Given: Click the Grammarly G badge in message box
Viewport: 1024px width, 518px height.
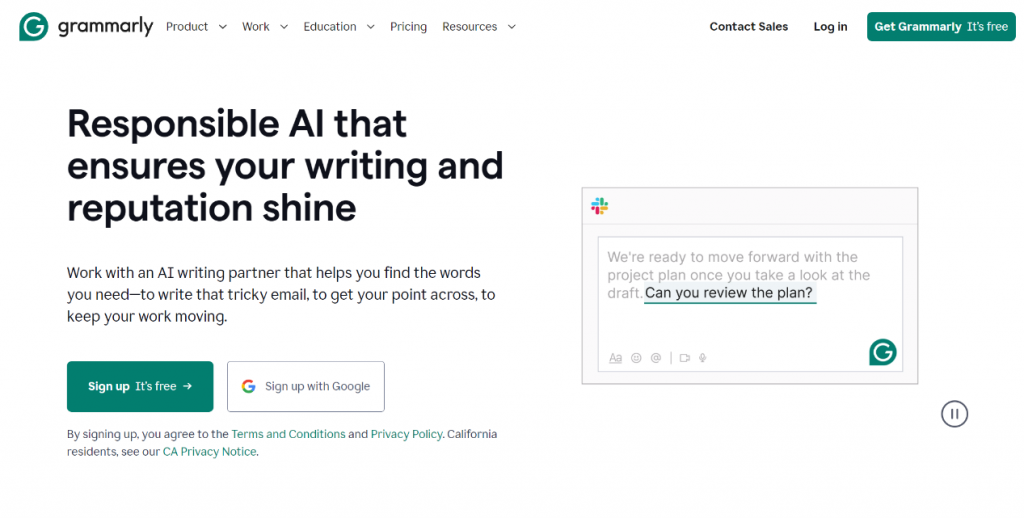Looking at the screenshot, I should (x=883, y=352).
